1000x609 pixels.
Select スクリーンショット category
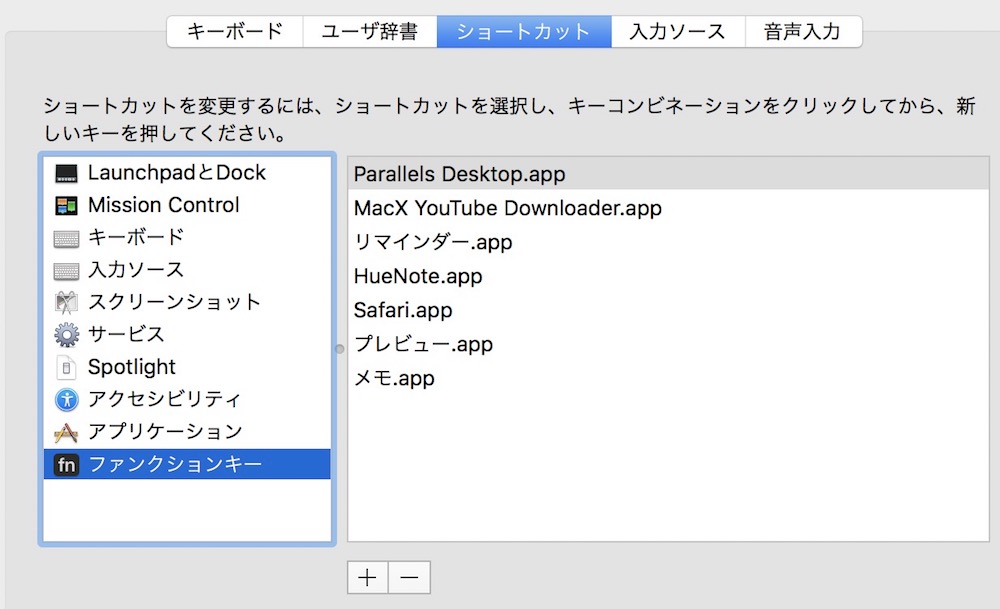[x=187, y=302]
